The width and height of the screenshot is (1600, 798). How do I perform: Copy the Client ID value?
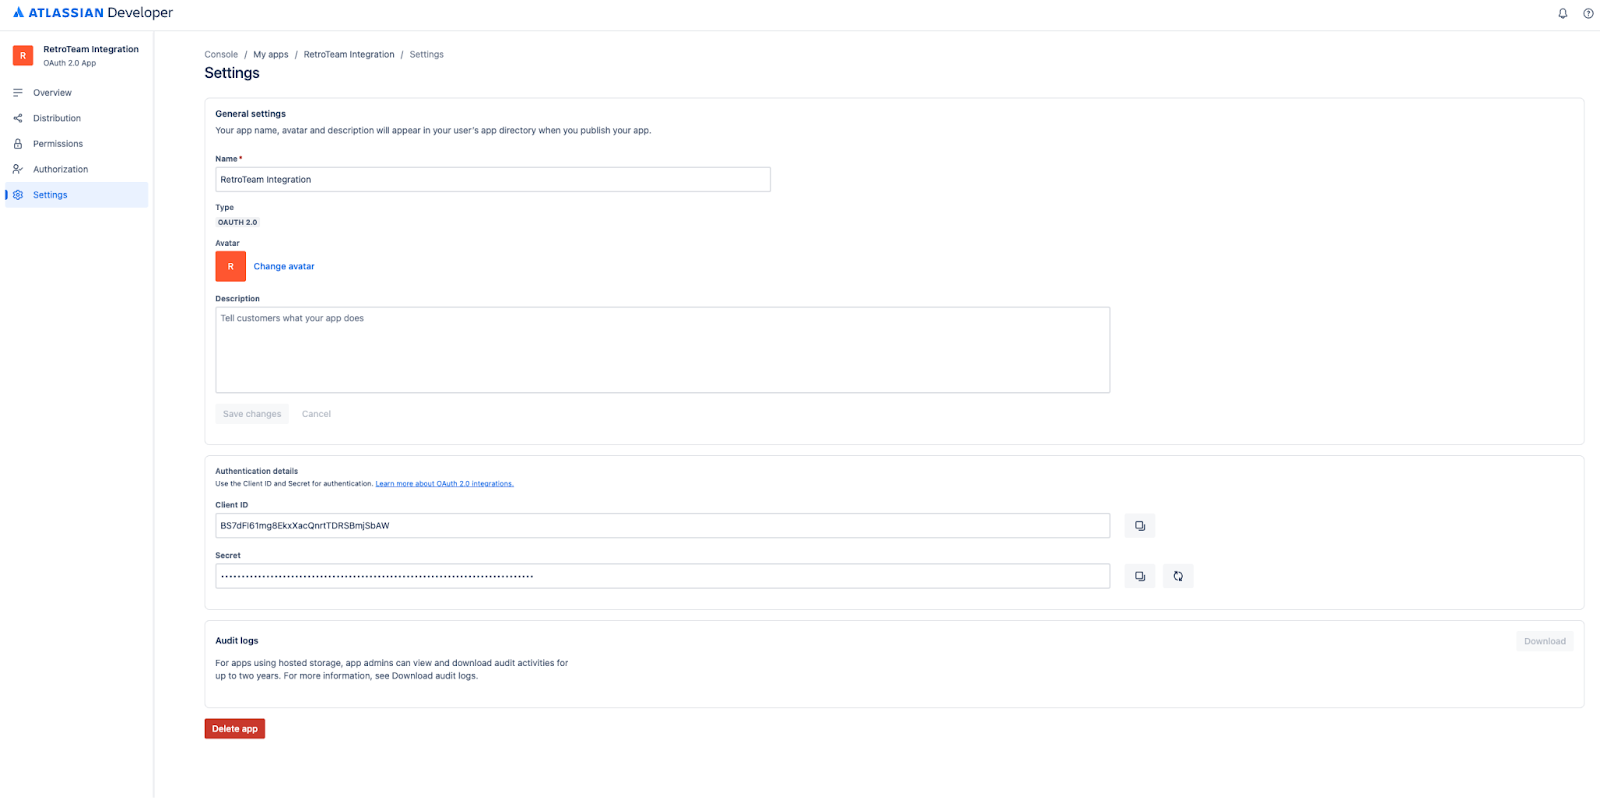[x=1140, y=526]
